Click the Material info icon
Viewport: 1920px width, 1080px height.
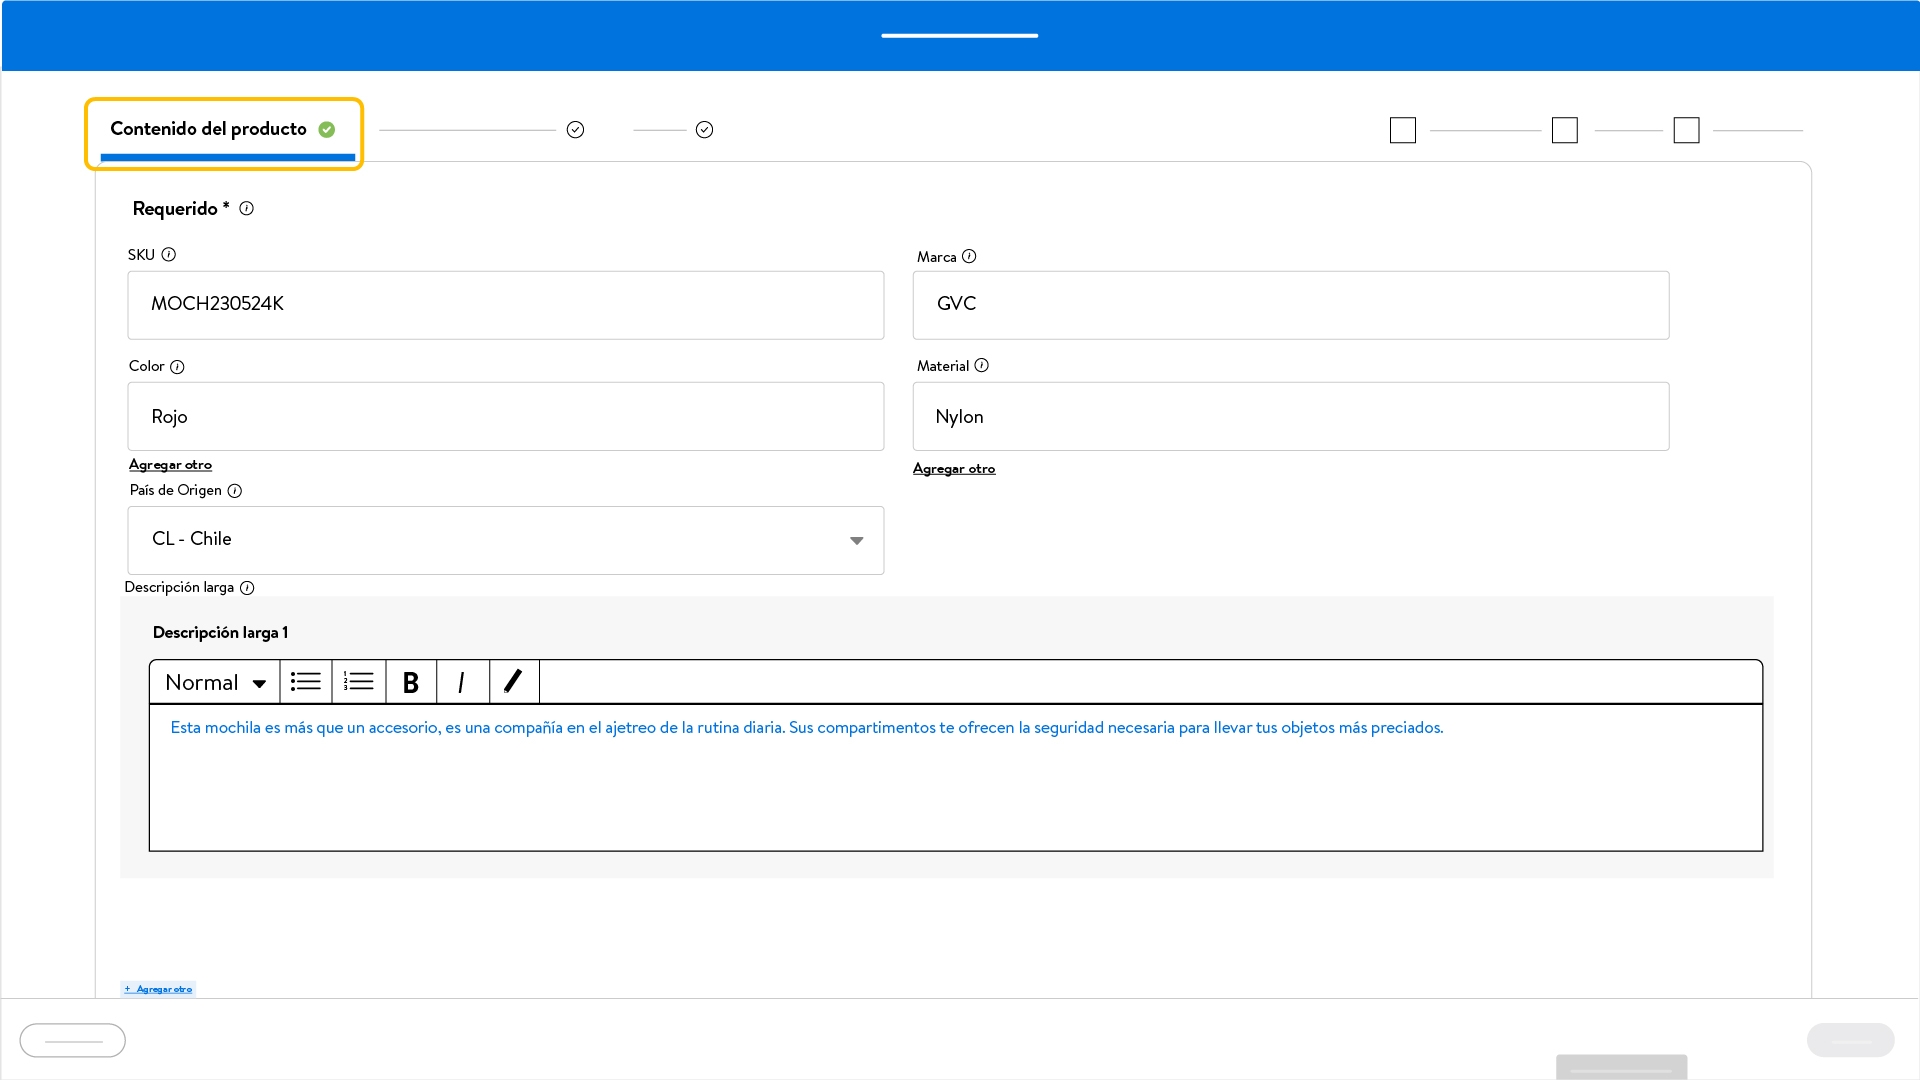click(x=982, y=366)
